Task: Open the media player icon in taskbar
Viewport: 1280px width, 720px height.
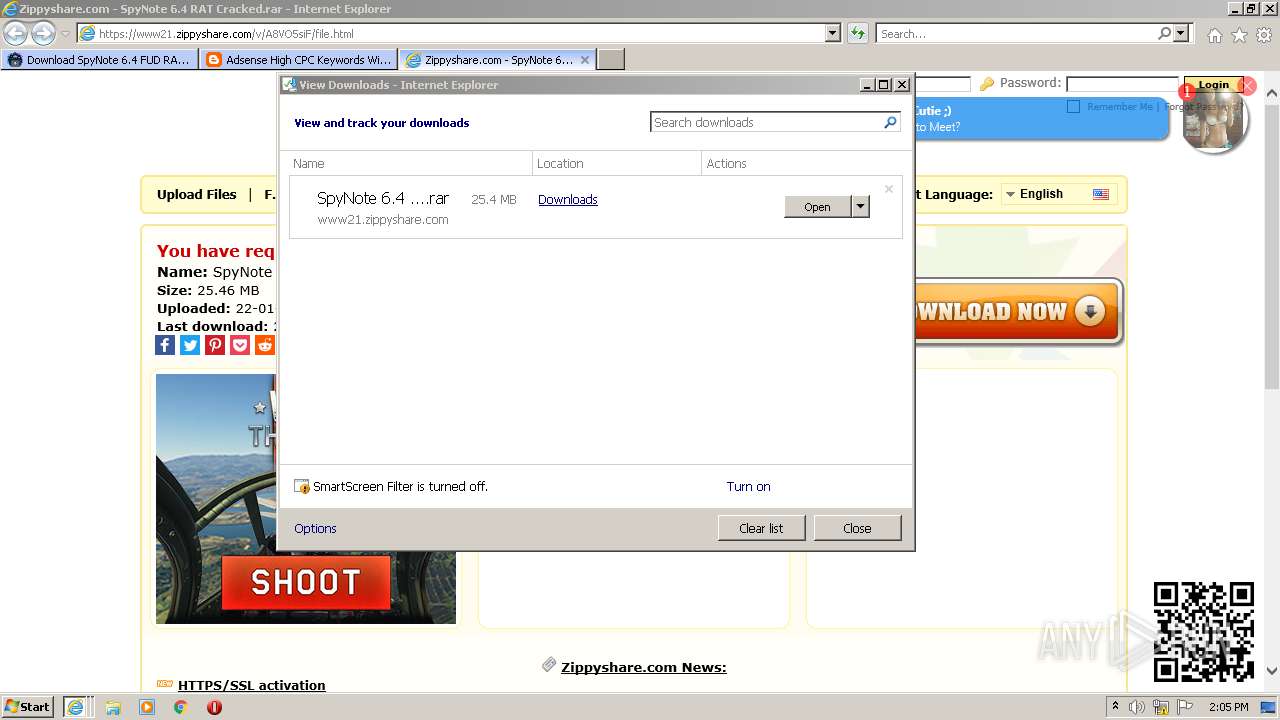Action: [x=147, y=707]
